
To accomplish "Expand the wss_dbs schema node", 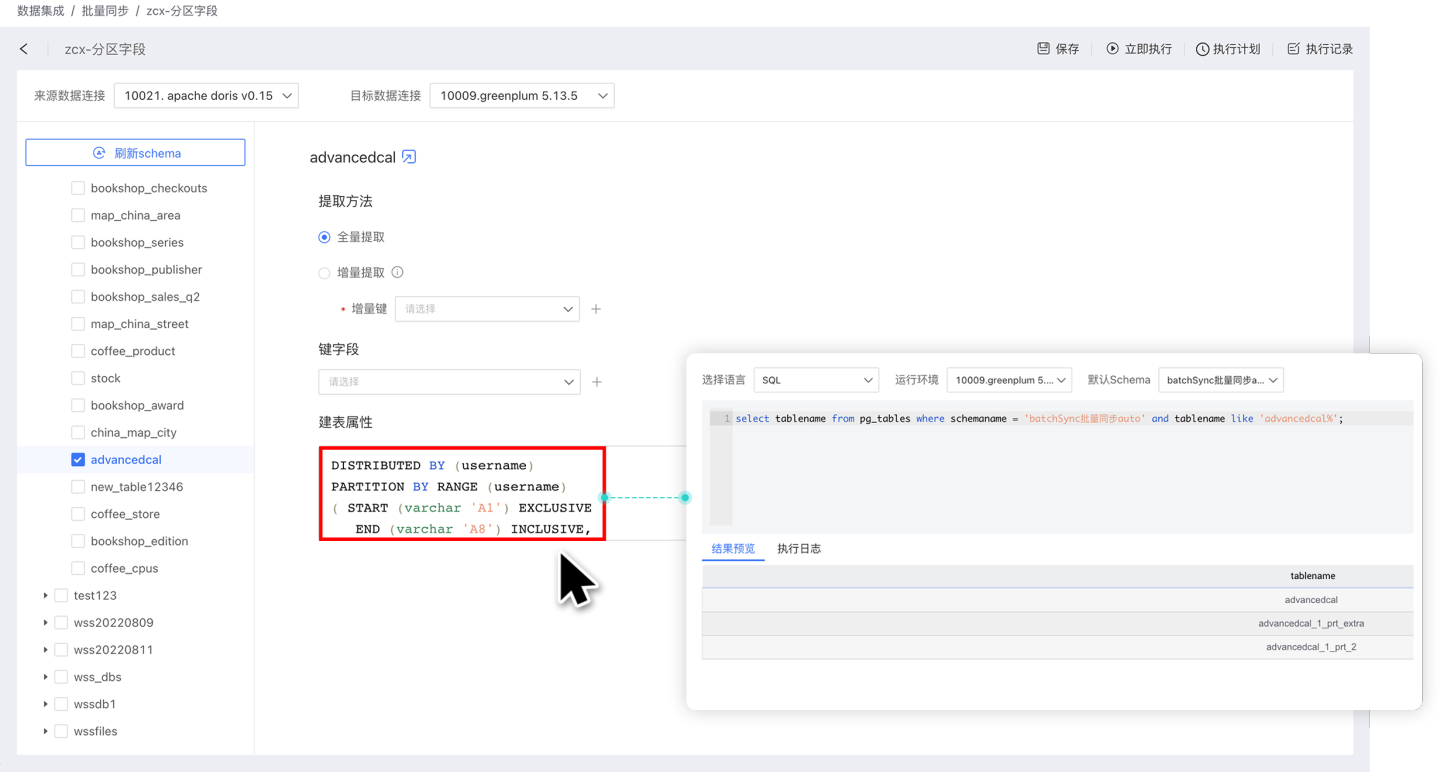I will pyautogui.click(x=45, y=677).
